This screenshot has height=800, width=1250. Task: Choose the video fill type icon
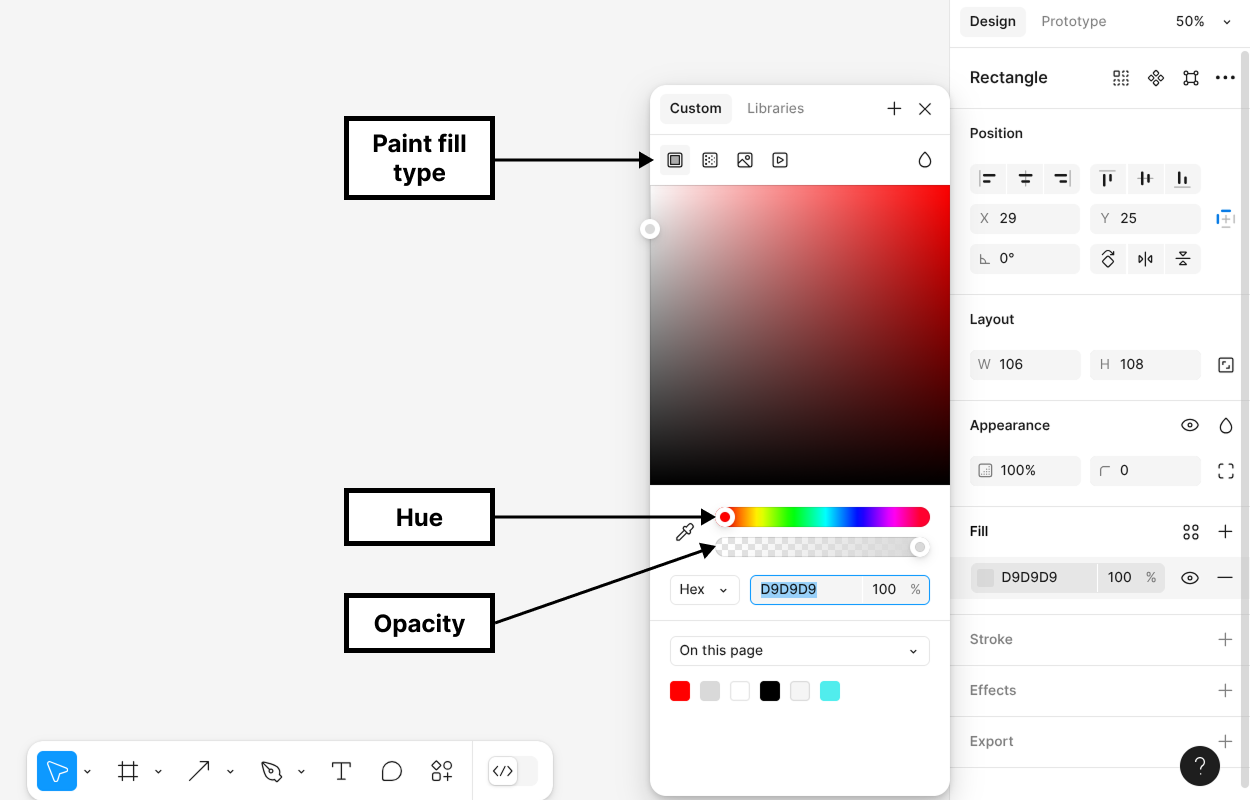point(780,160)
